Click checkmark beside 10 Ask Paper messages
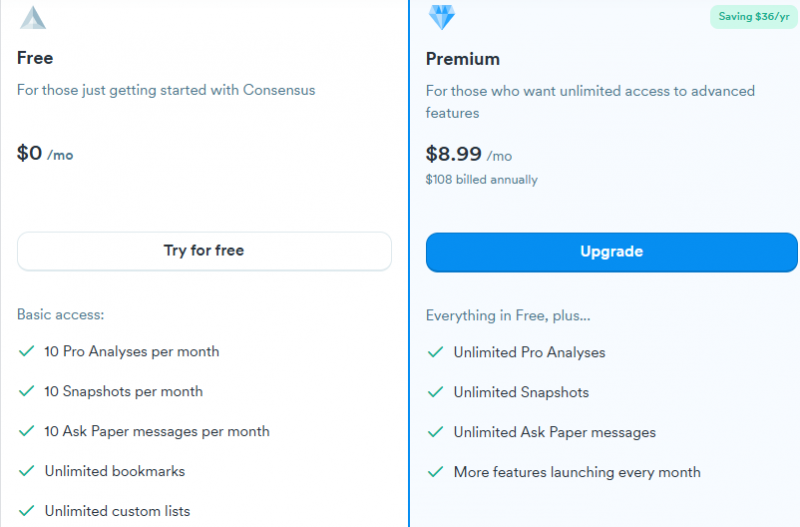This screenshot has width=800, height=527. tap(27, 431)
